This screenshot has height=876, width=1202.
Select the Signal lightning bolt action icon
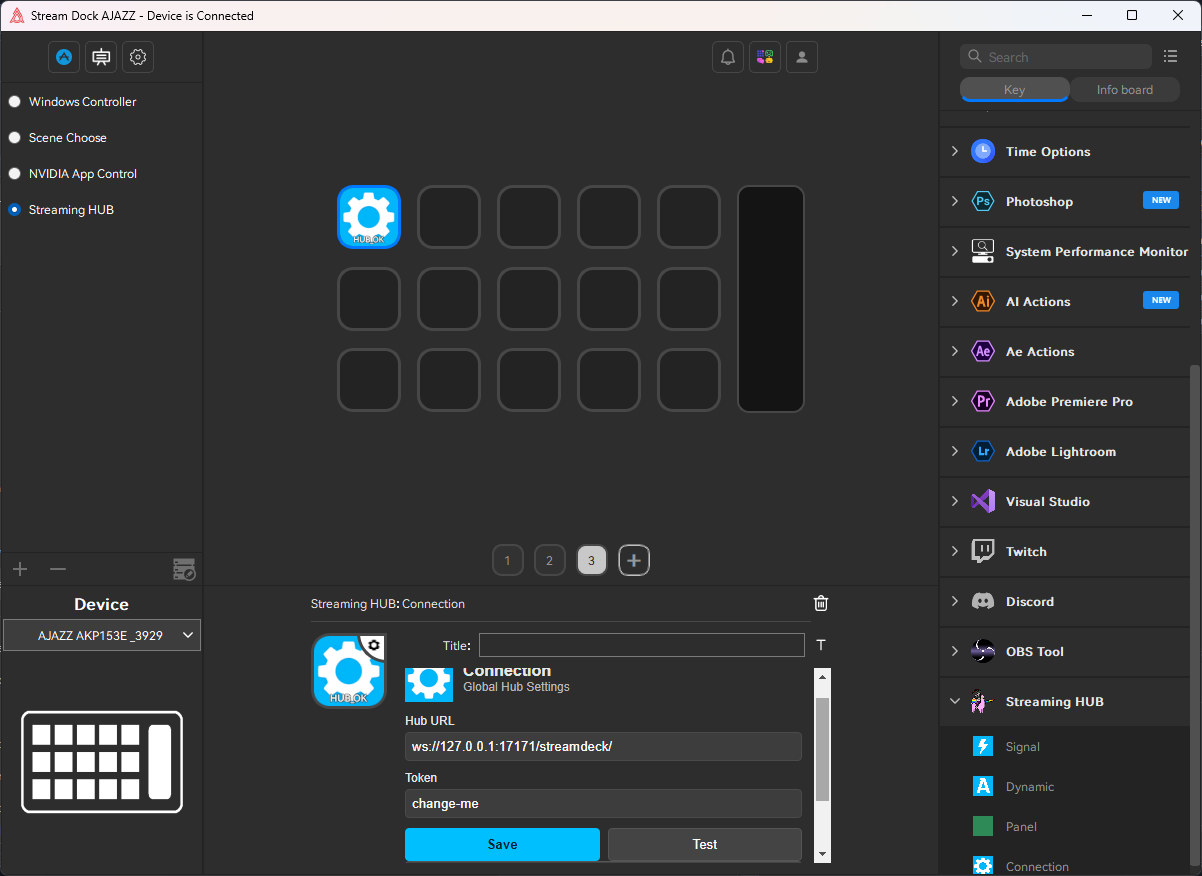point(983,746)
